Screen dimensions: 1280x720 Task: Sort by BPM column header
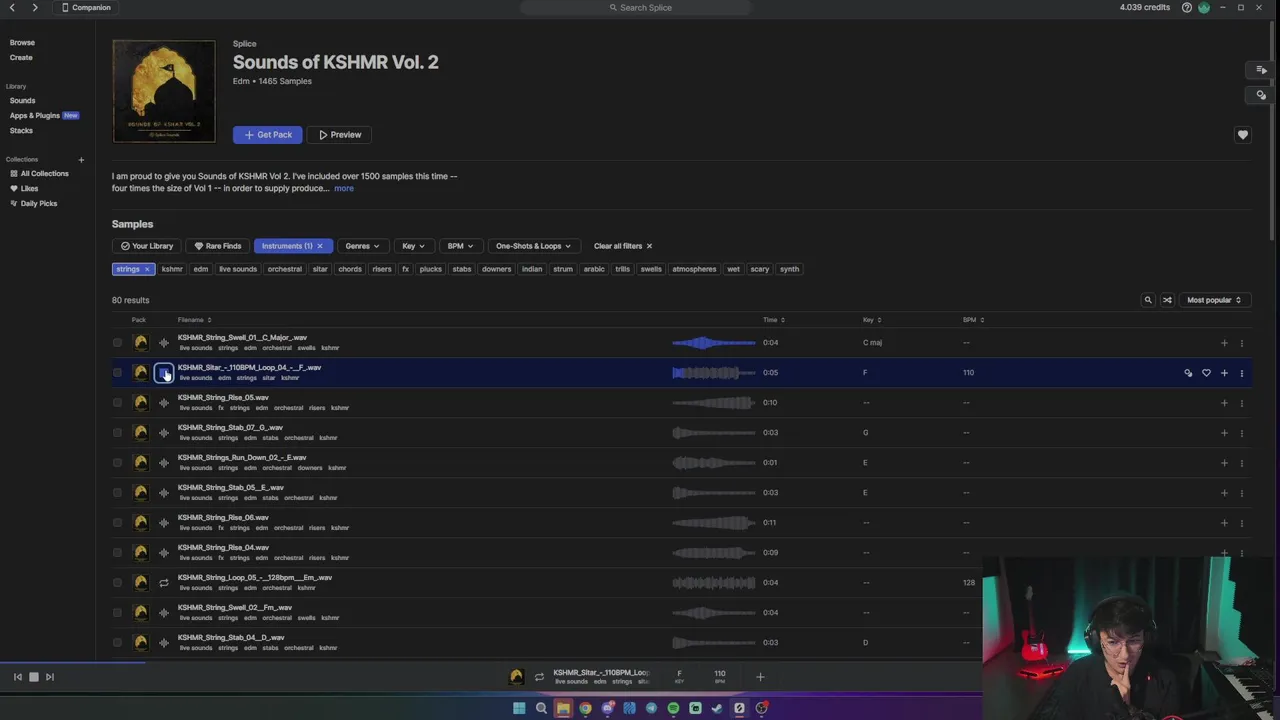pos(973,320)
